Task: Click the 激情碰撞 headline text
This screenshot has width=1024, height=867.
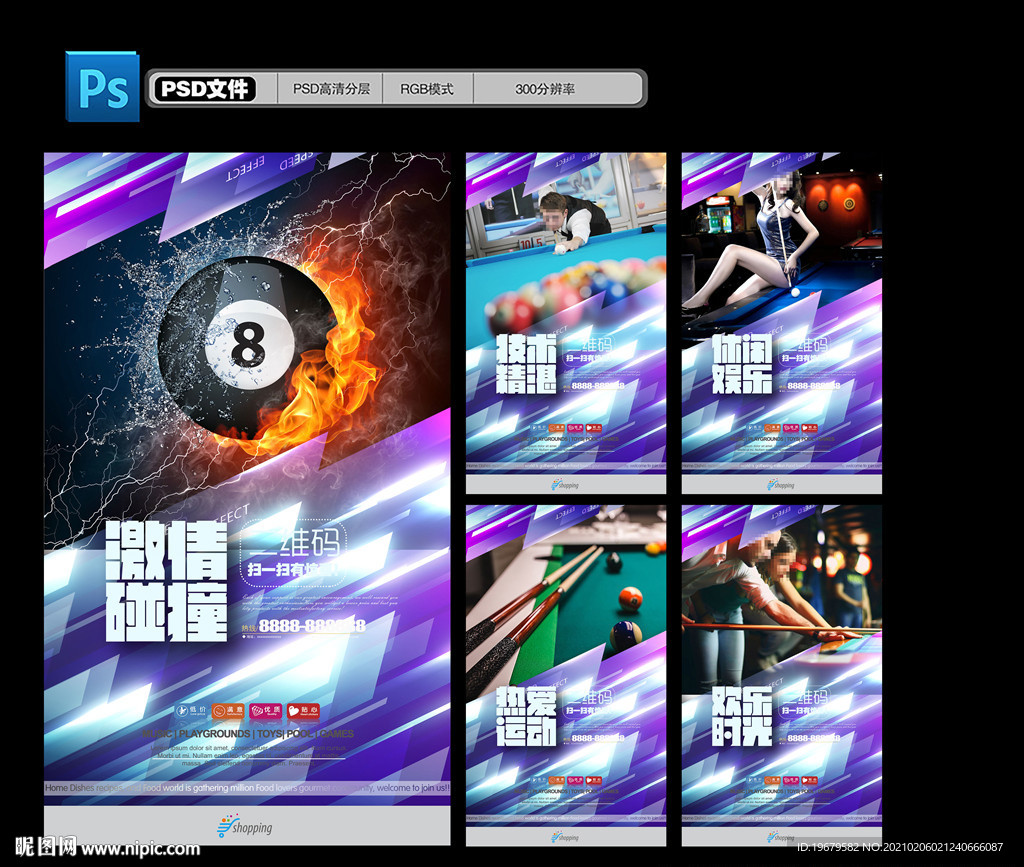Action: [167, 581]
